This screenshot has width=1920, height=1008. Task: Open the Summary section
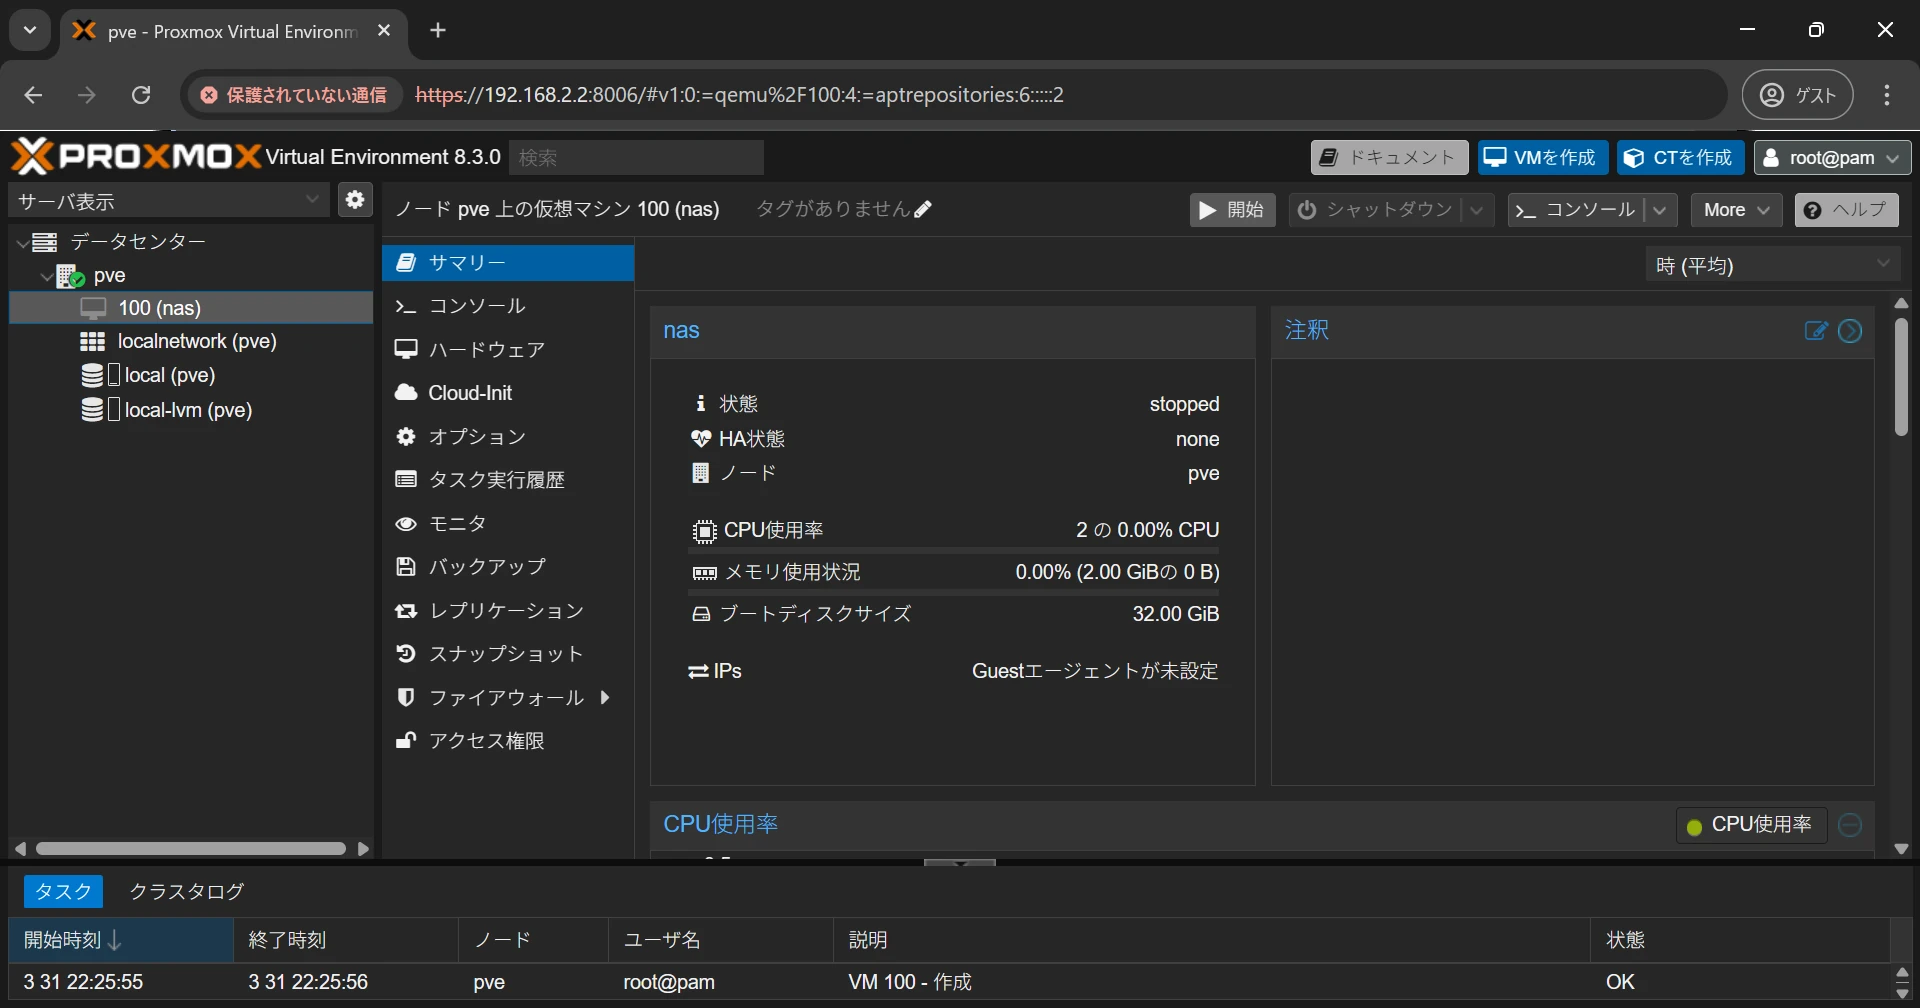tap(508, 263)
